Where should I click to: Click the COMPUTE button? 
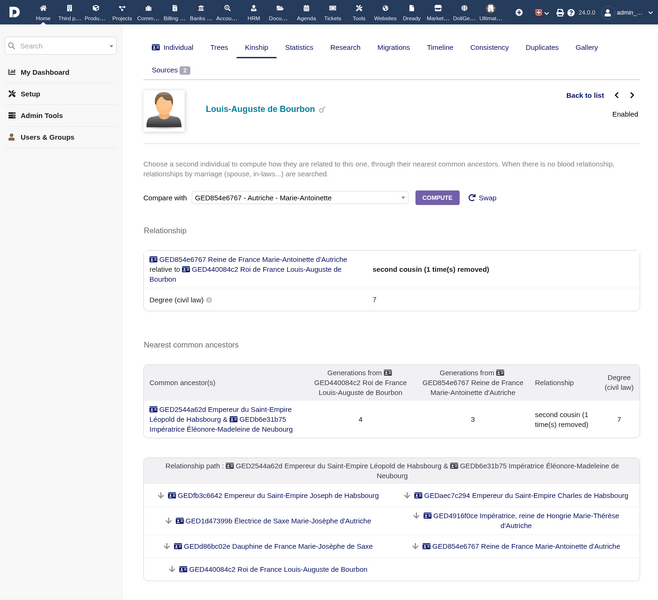click(x=437, y=198)
